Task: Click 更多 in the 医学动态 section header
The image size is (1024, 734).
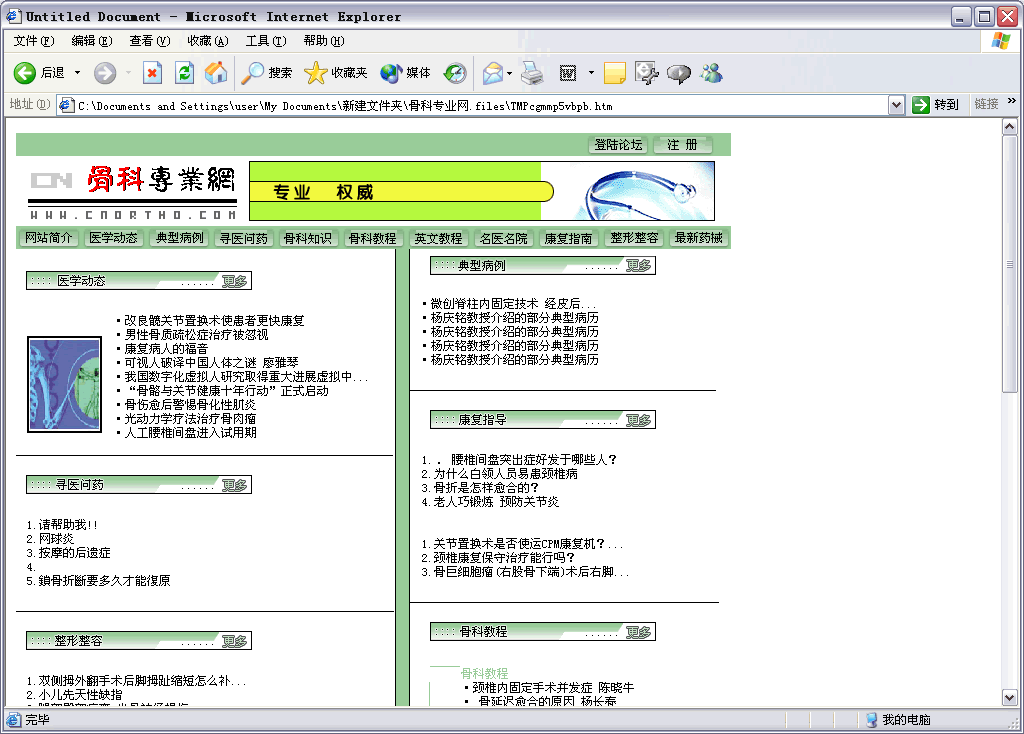Action: pyautogui.click(x=234, y=281)
